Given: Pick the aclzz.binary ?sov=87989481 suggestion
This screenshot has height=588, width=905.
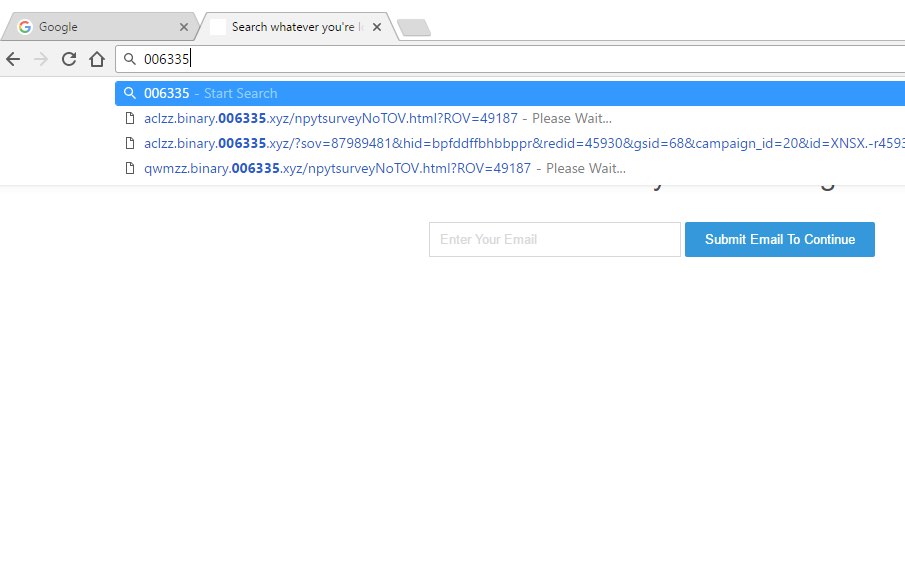Looking at the screenshot, I should 500,143.
